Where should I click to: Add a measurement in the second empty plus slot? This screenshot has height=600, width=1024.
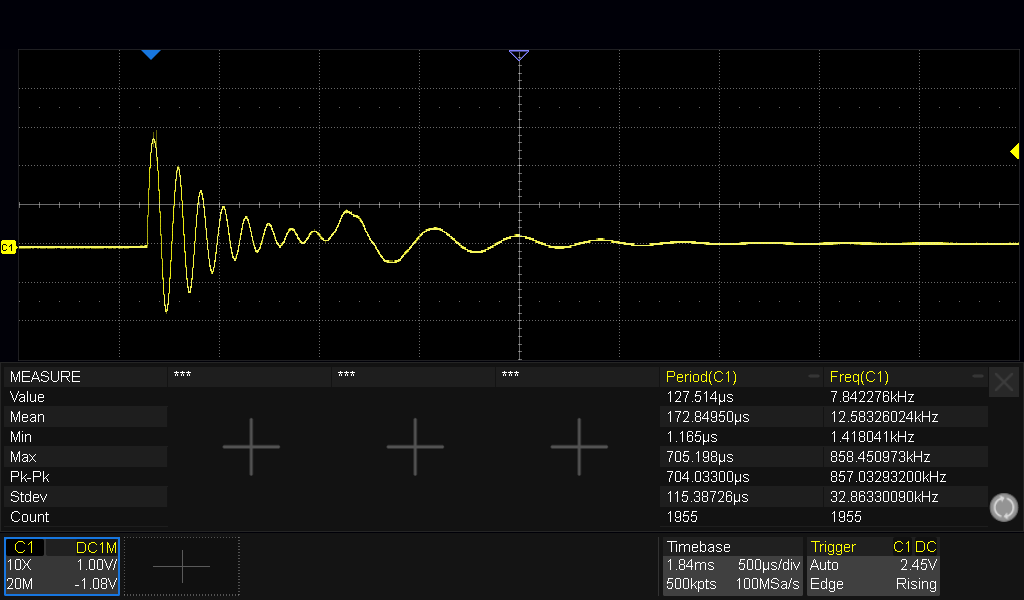pos(415,446)
